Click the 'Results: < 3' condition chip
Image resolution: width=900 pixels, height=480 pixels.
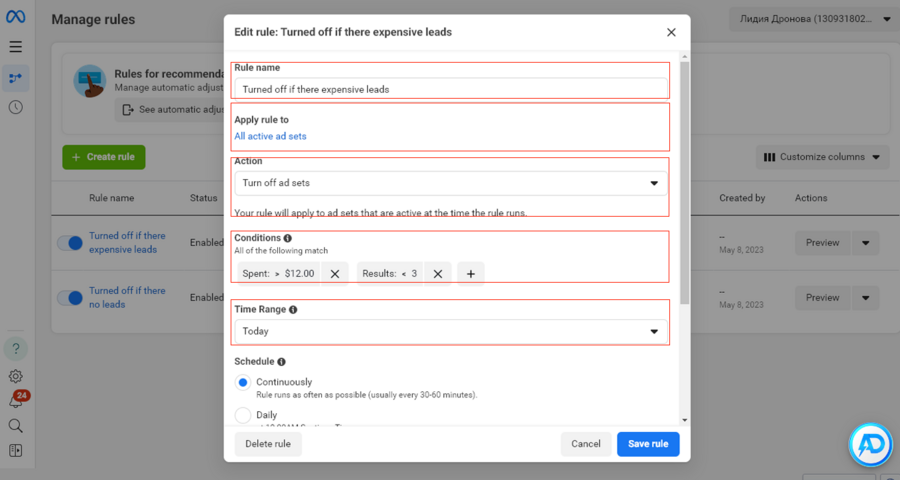pyautogui.click(x=390, y=274)
